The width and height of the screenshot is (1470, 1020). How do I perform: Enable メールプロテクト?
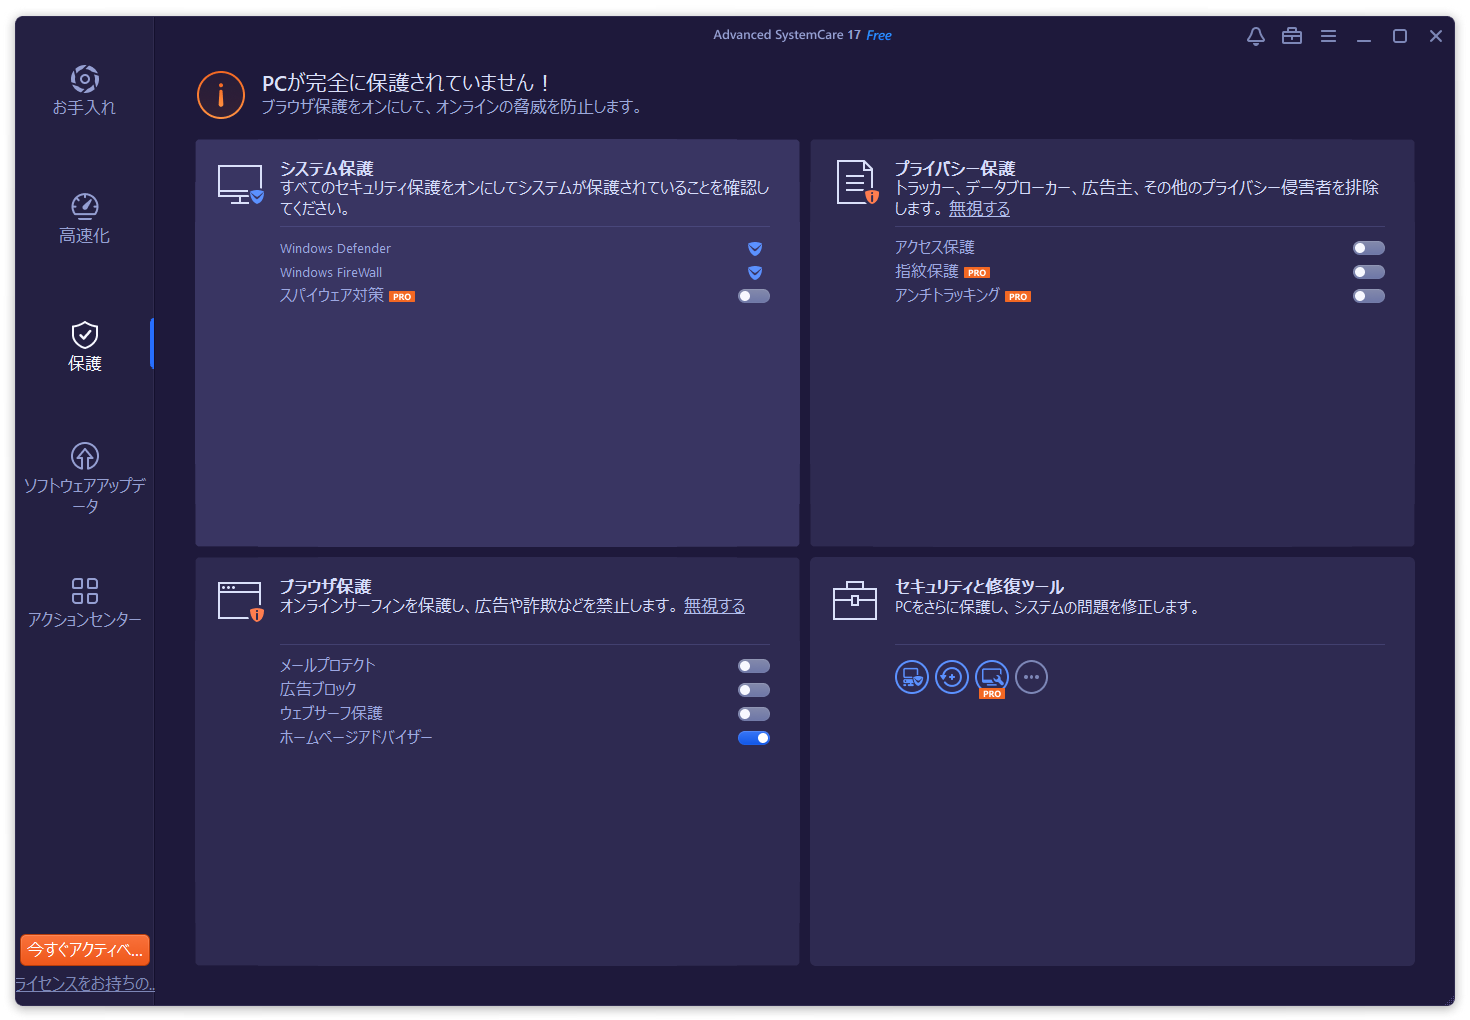coord(754,665)
